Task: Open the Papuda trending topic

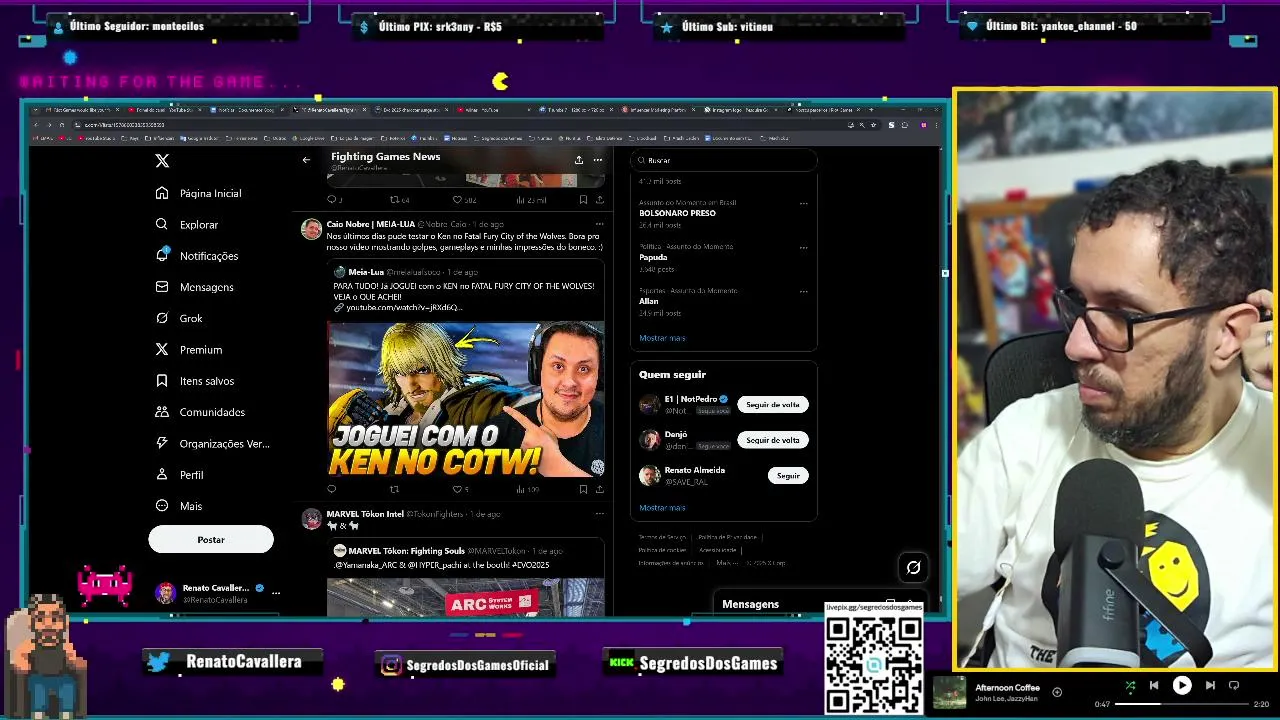Action: pos(653,257)
